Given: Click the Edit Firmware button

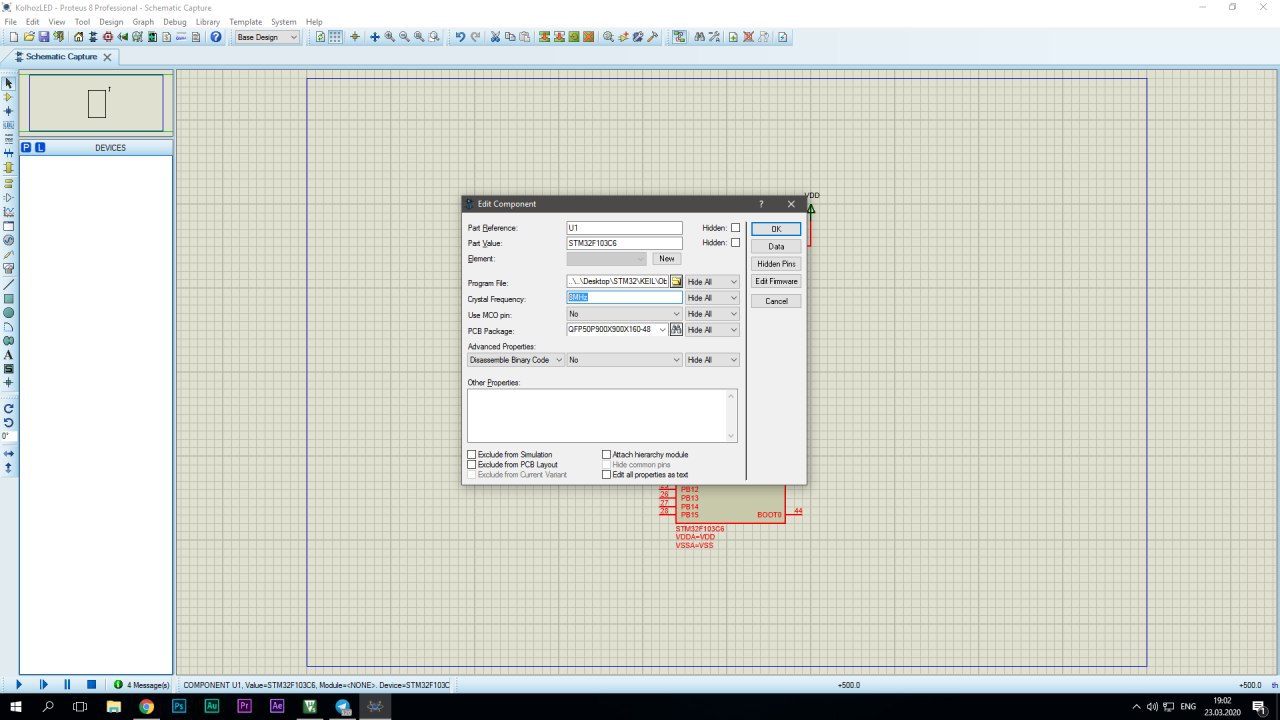Looking at the screenshot, I should point(776,281).
